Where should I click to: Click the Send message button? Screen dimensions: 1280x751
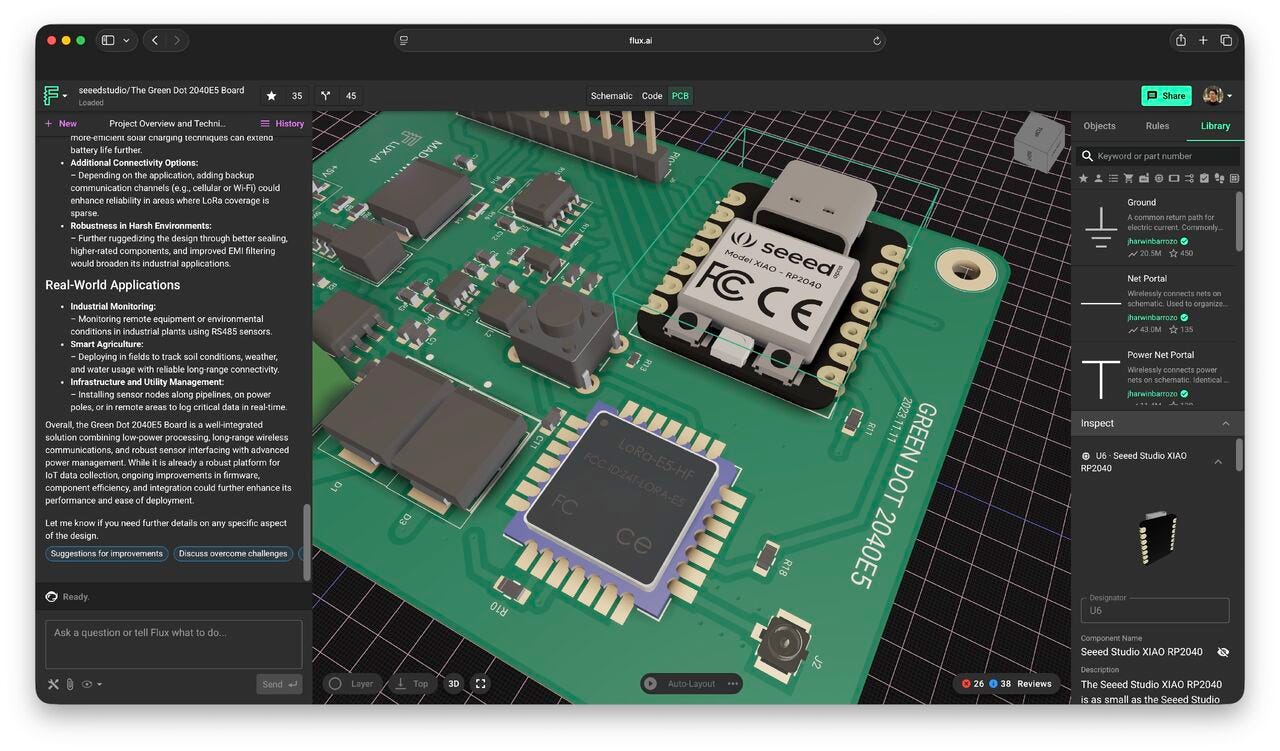pyautogui.click(x=279, y=684)
